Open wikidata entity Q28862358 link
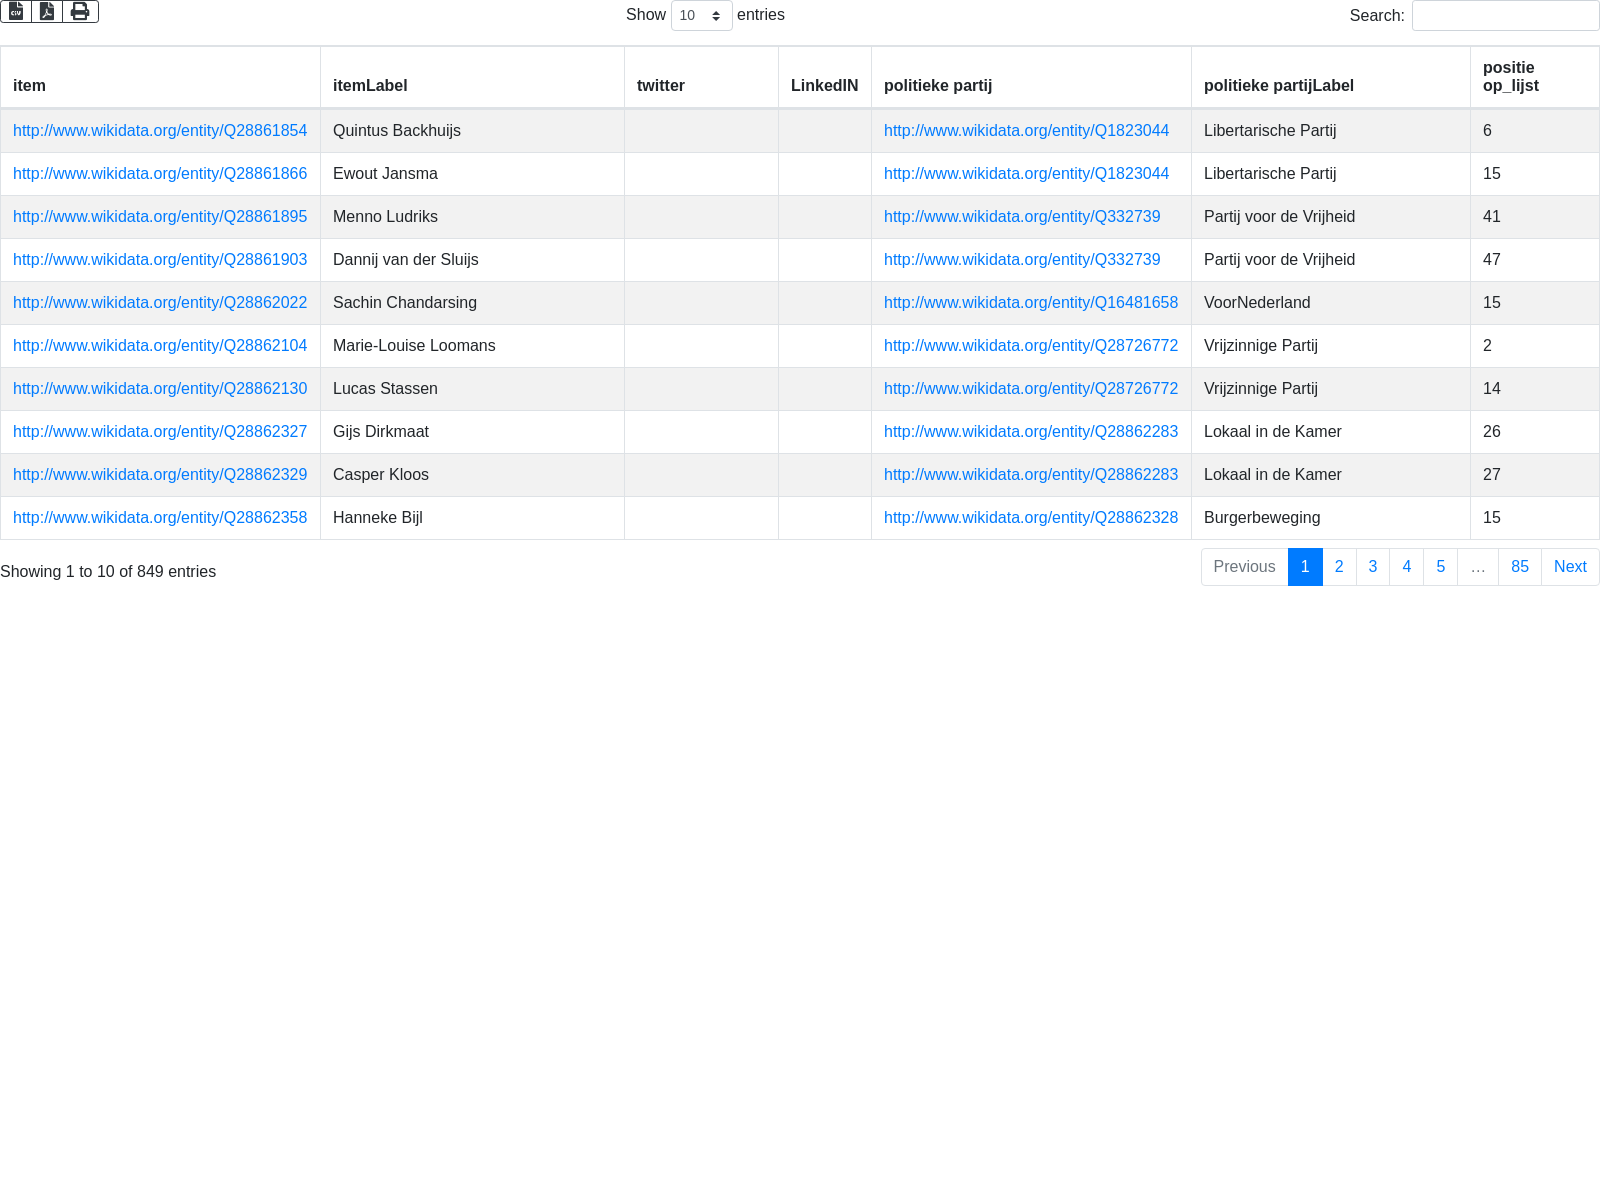Viewport: 1600px width, 1200px height. point(160,518)
